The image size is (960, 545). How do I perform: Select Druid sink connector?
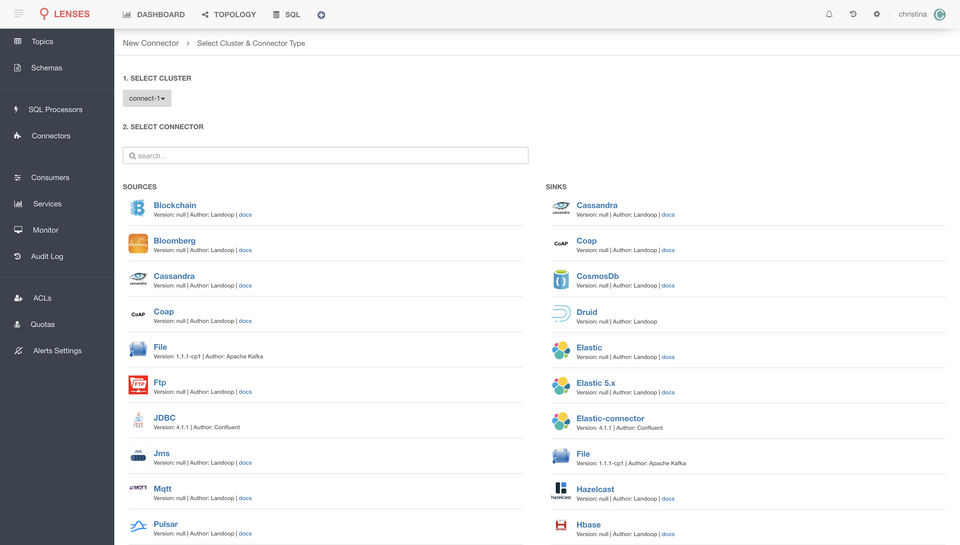click(x=587, y=312)
